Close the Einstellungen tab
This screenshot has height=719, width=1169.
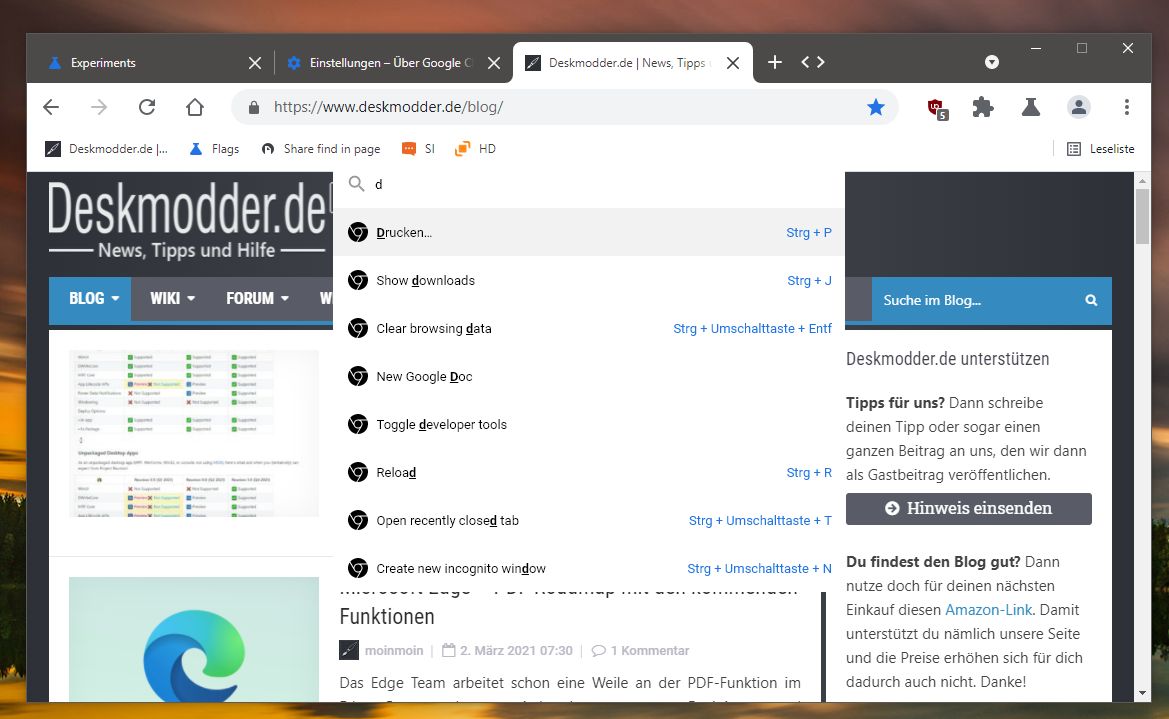point(494,63)
